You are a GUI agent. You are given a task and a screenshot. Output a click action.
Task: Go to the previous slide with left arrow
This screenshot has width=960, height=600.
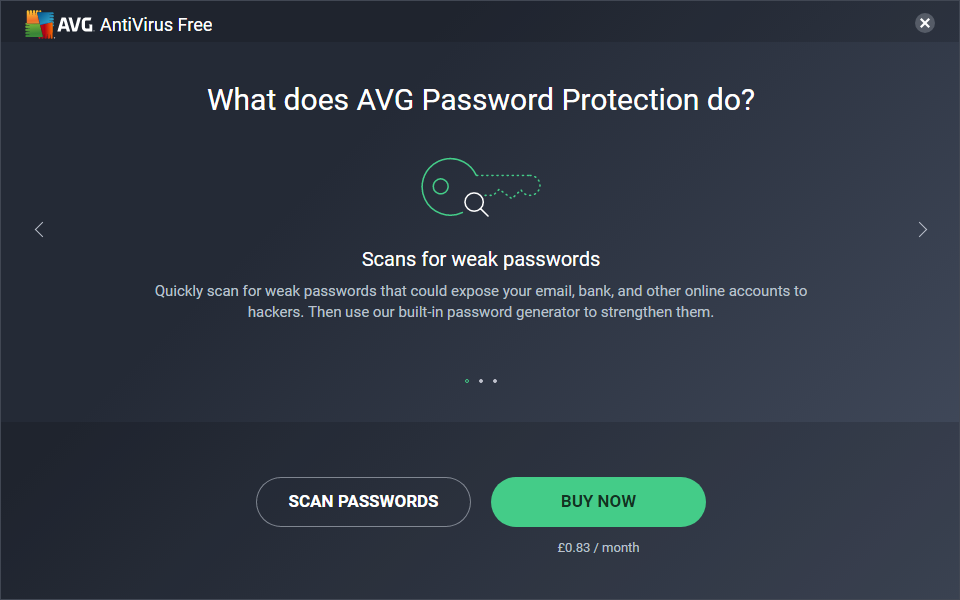39,230
